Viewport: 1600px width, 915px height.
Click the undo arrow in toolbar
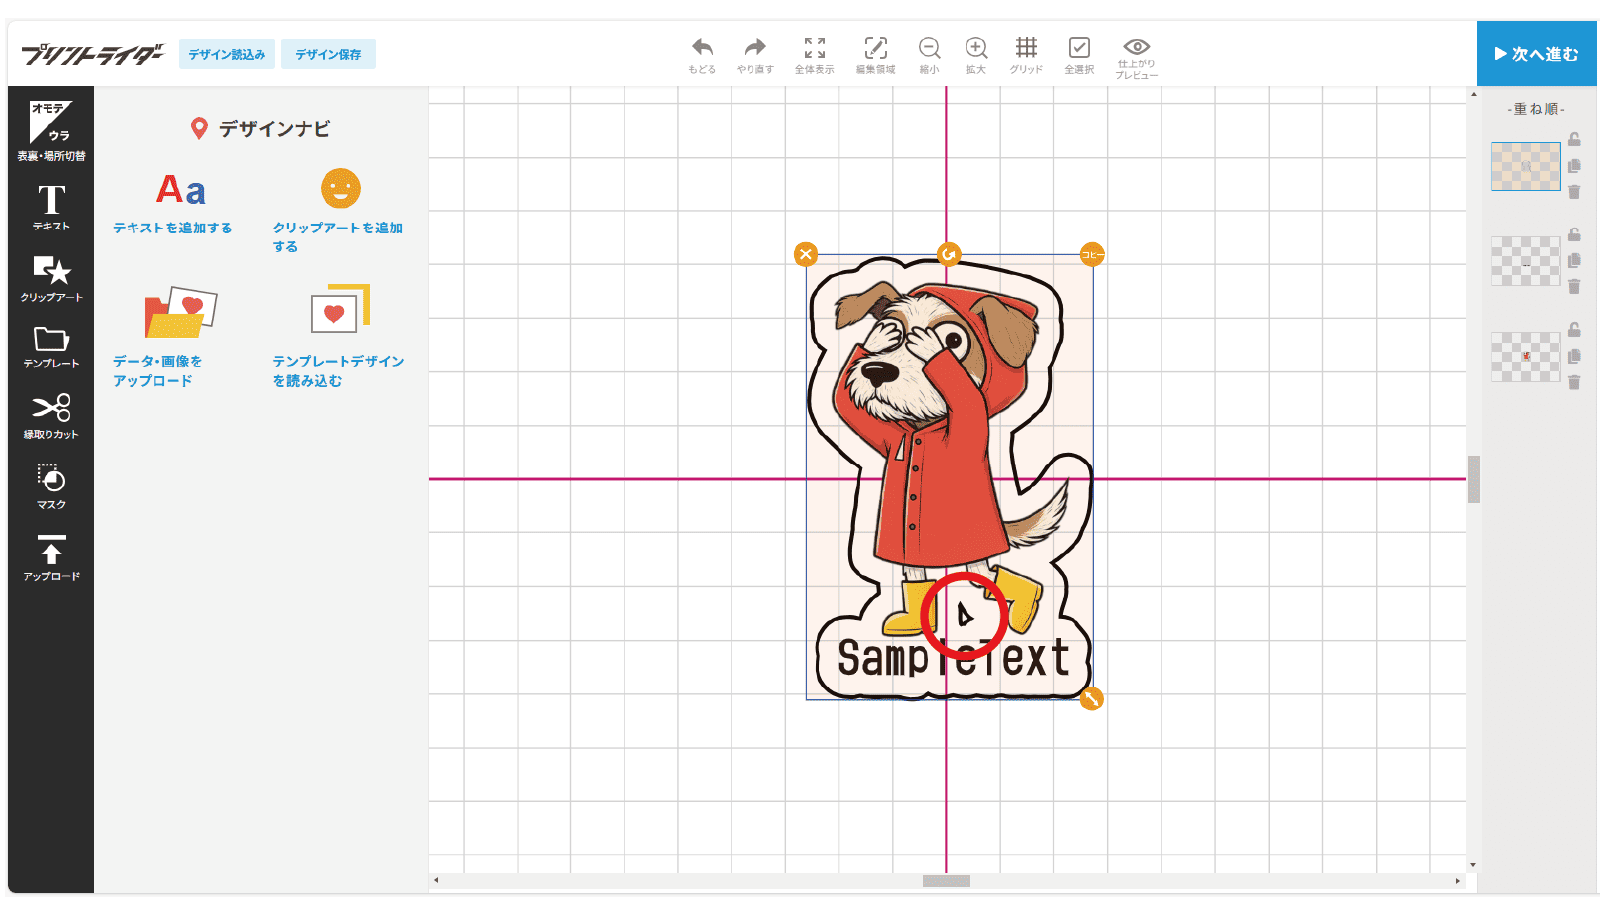702,54
